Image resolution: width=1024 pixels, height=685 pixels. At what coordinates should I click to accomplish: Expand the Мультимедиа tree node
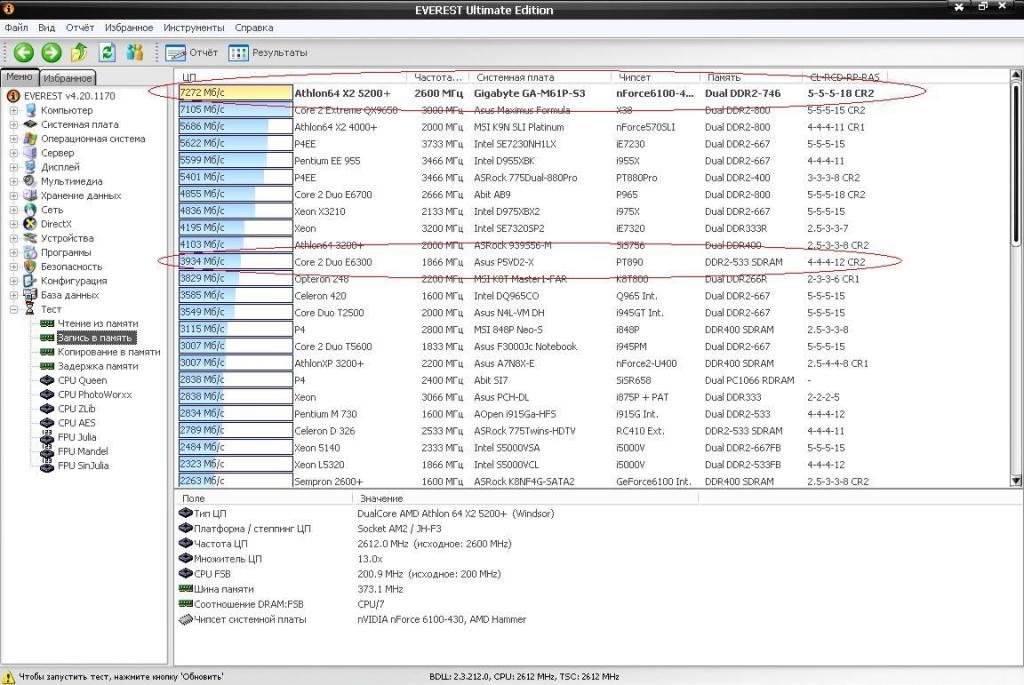(x=14, y=182)
